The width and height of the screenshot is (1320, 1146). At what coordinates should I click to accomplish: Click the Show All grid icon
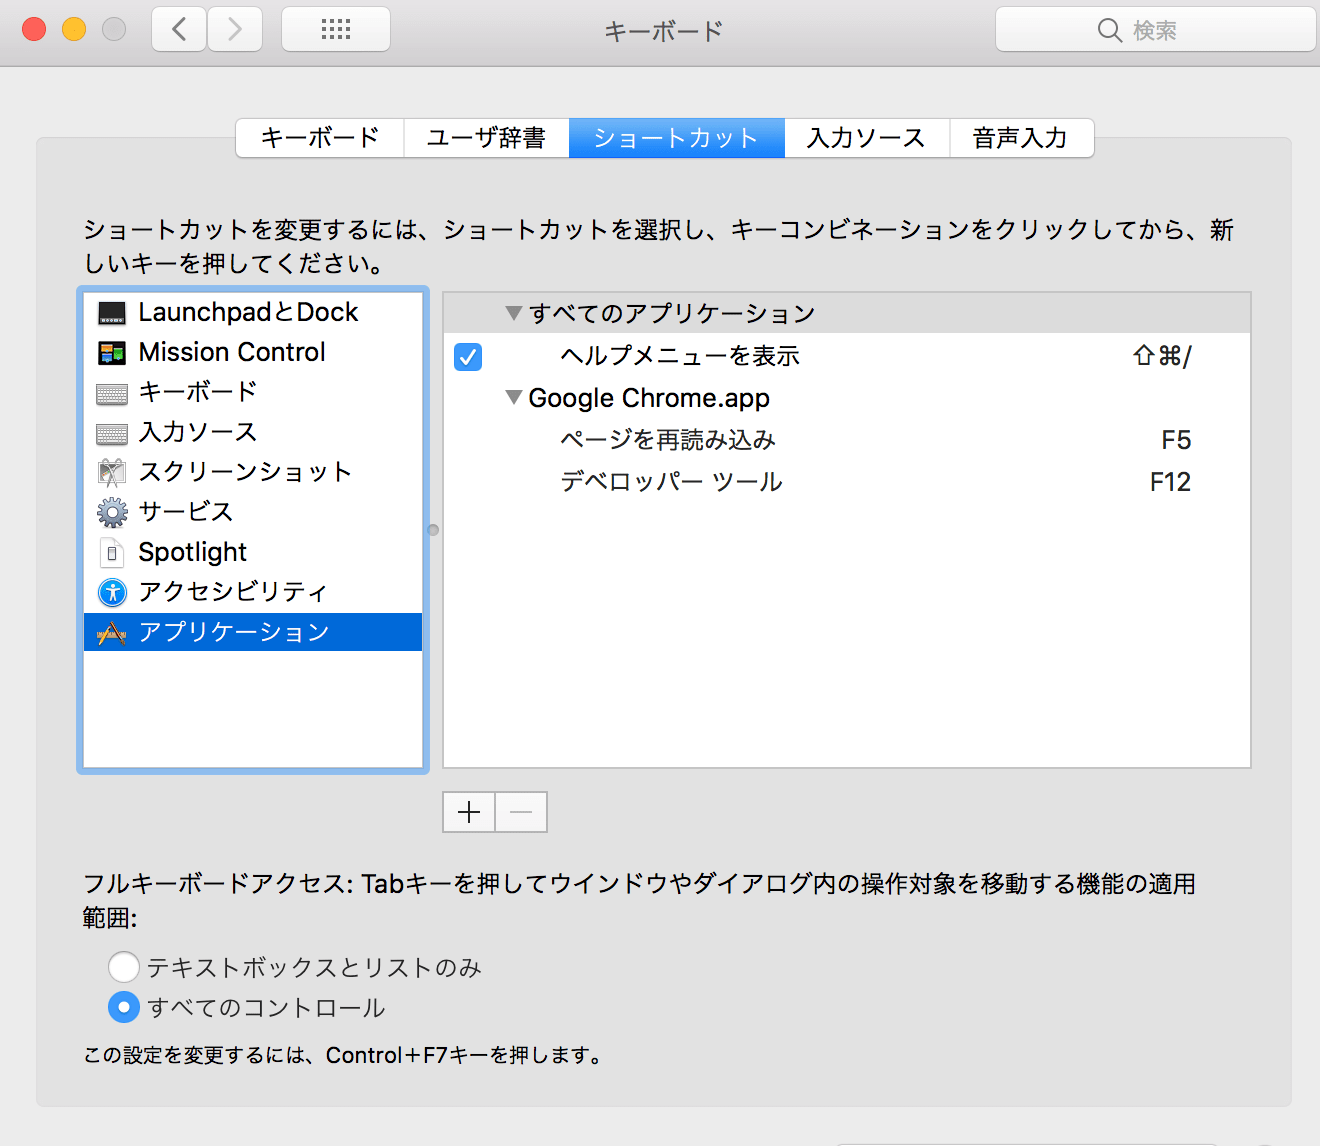point(336,29)
